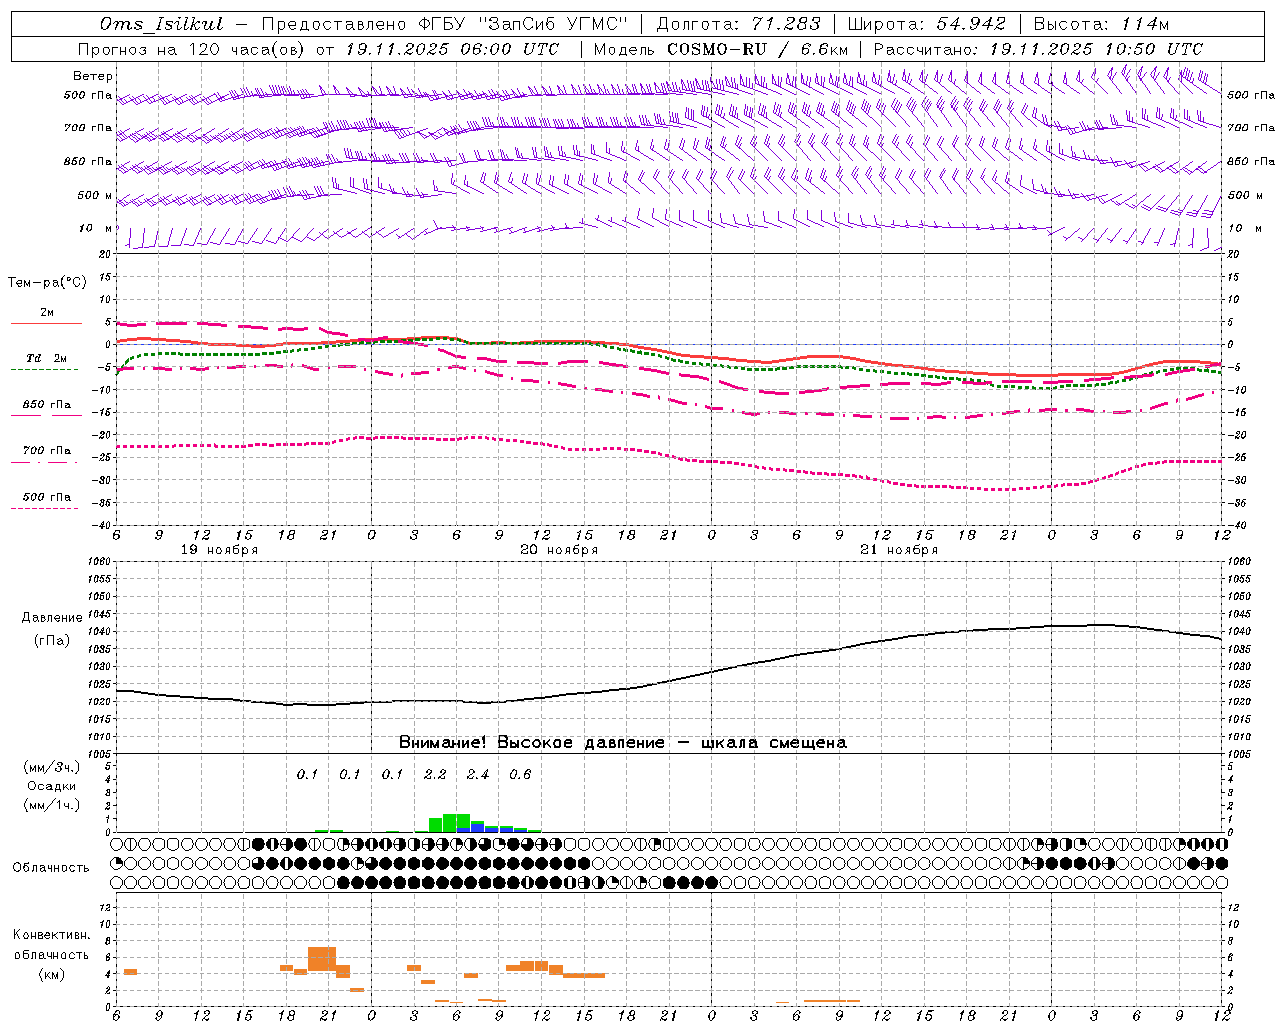The width and height of the screenshot is (1280, 1024).
Task: Click the "(мм/3ч.)" precipitation unit label
Action: [51, 768]
